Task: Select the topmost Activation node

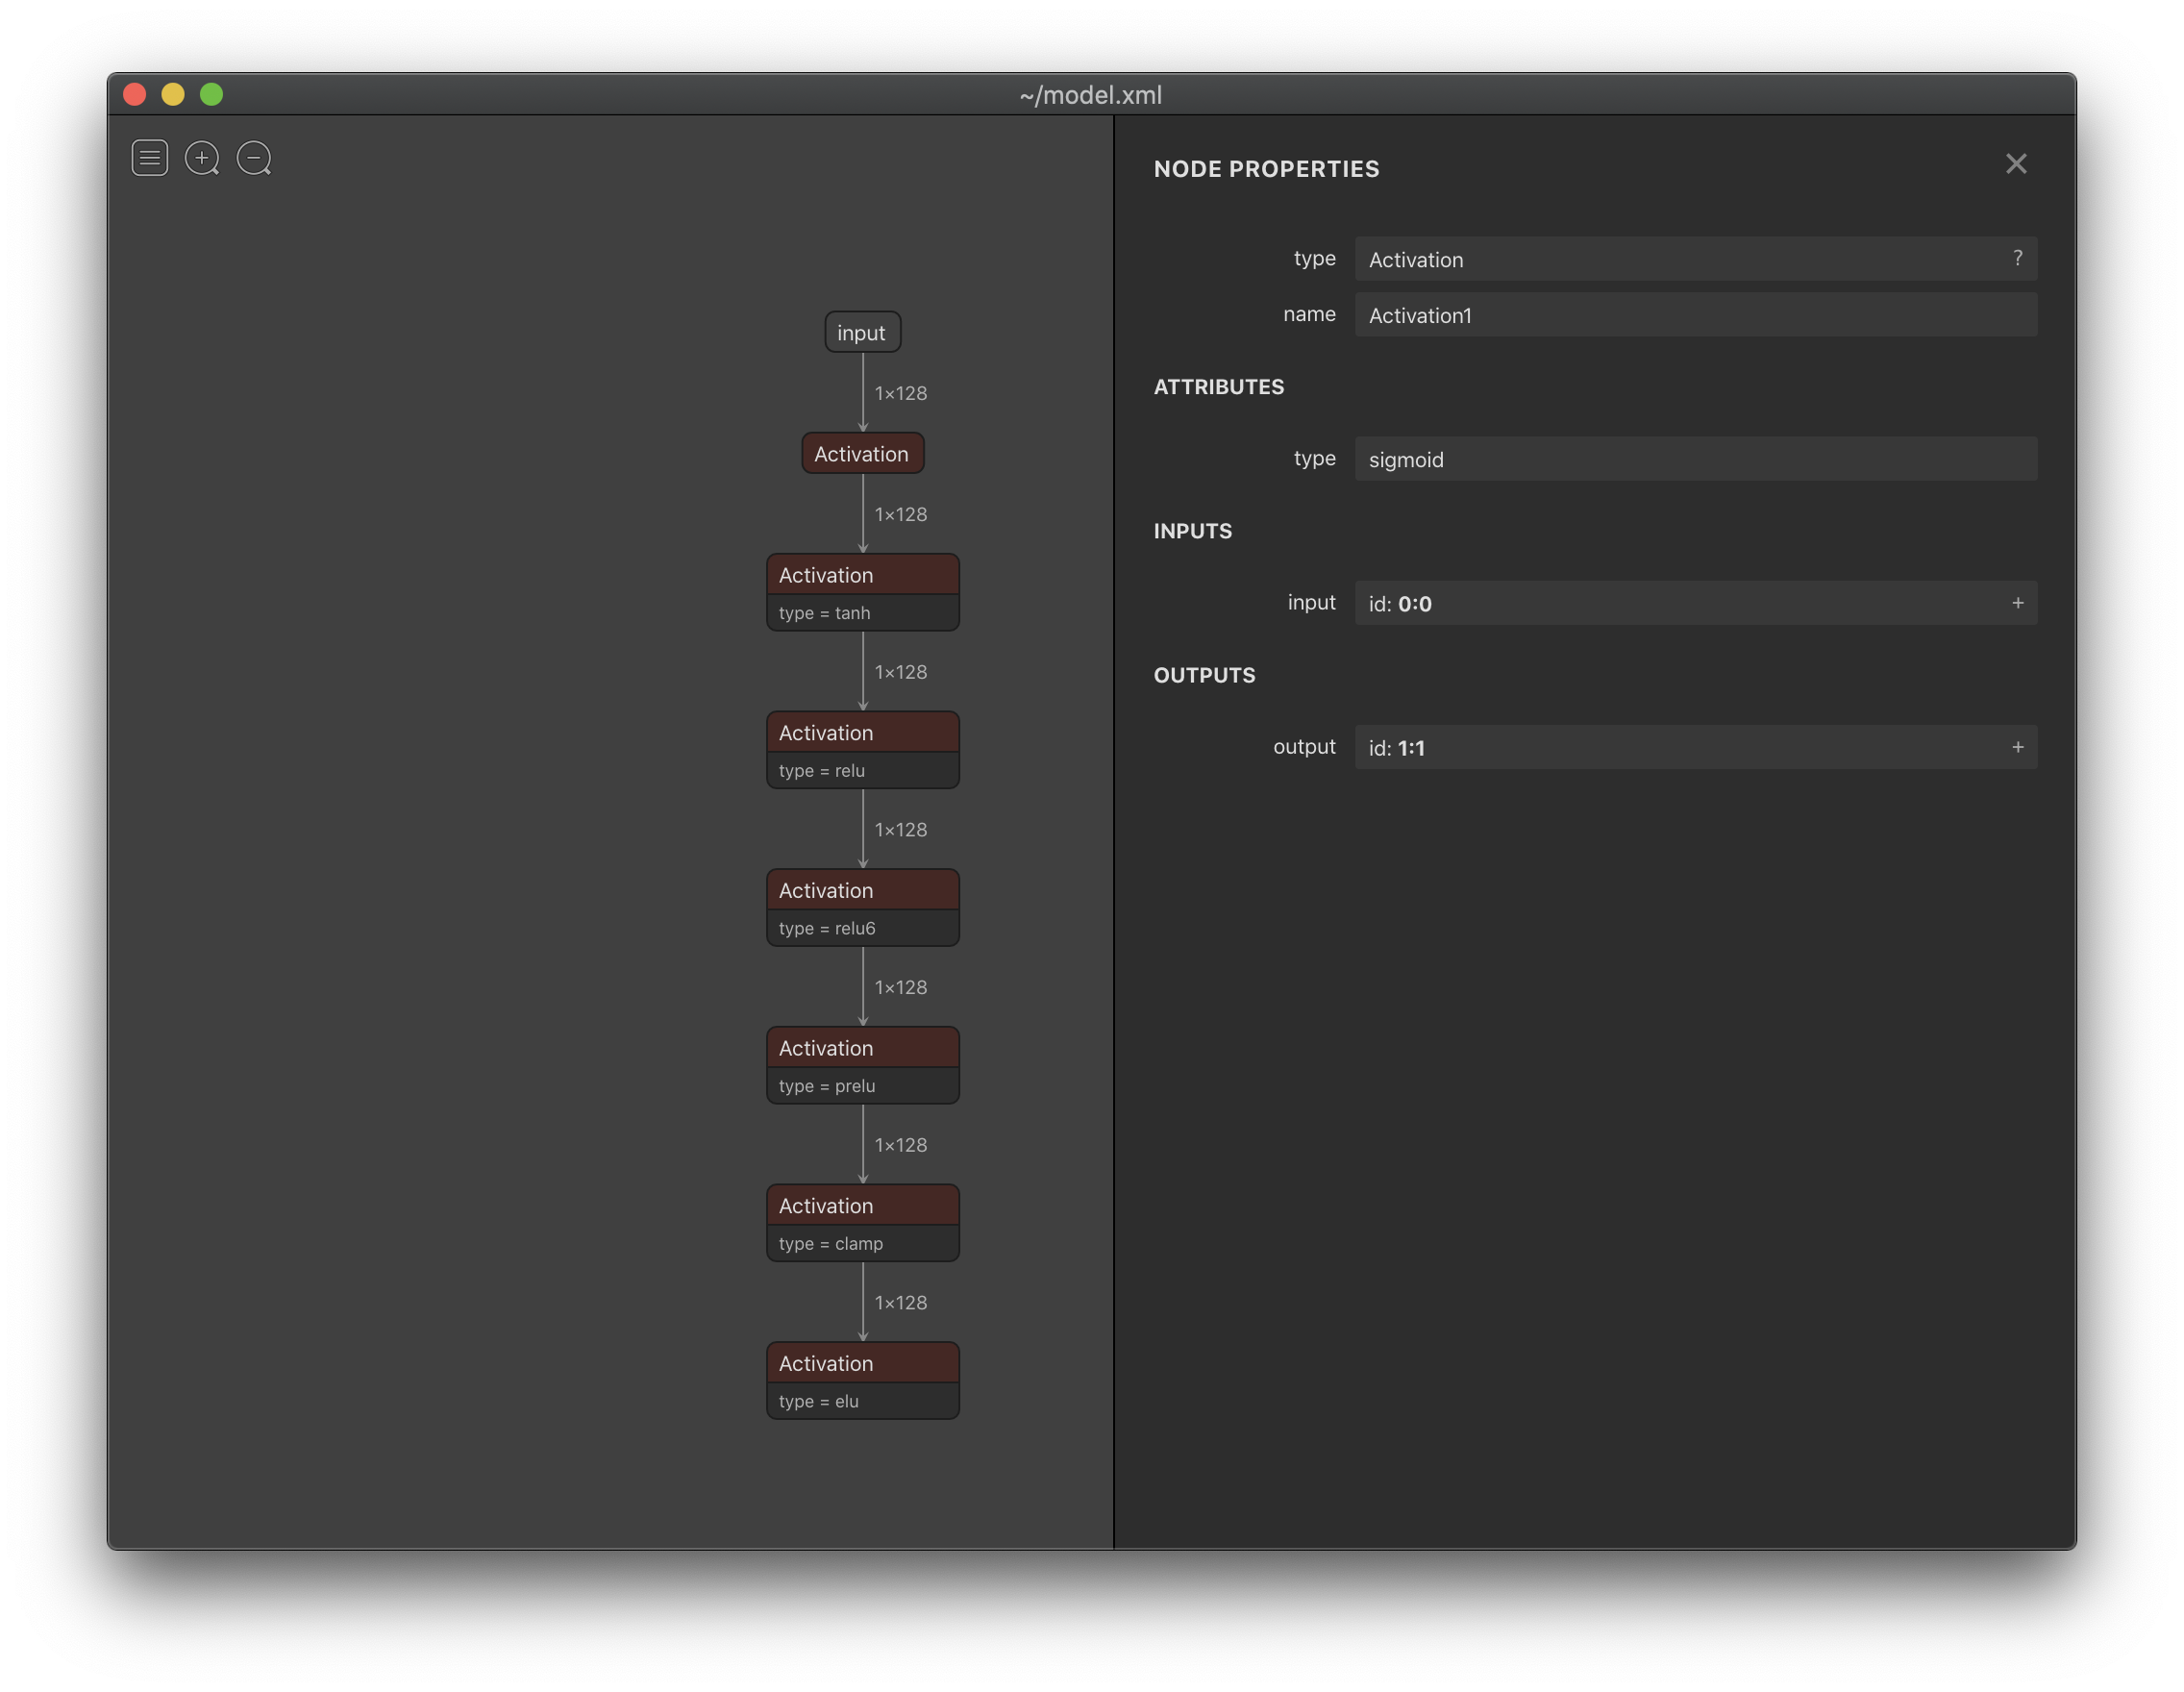Action: click(862, 452)
